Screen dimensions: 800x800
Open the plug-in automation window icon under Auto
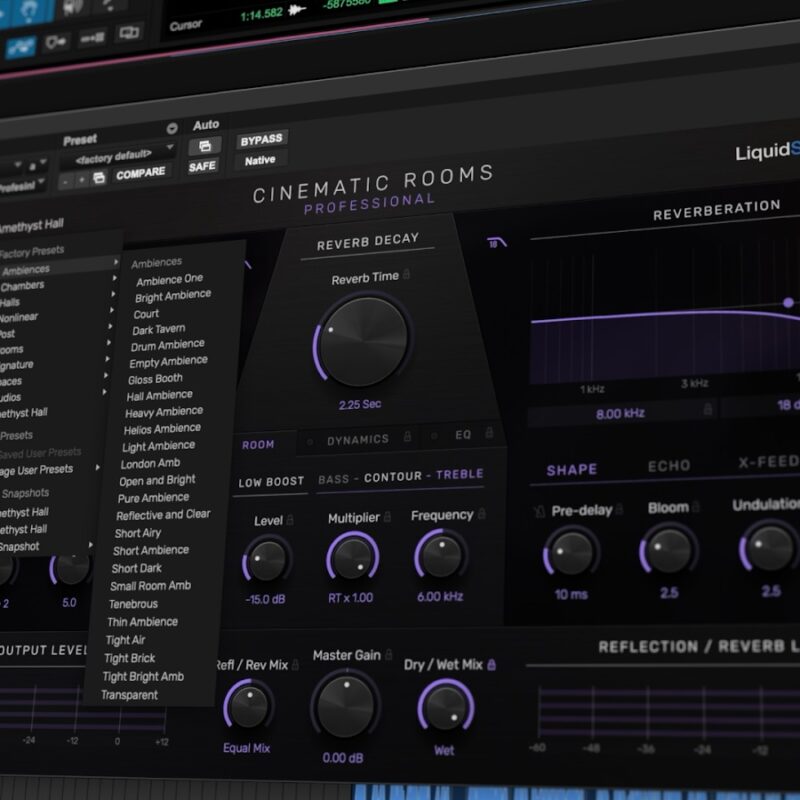tap(205, 146)
